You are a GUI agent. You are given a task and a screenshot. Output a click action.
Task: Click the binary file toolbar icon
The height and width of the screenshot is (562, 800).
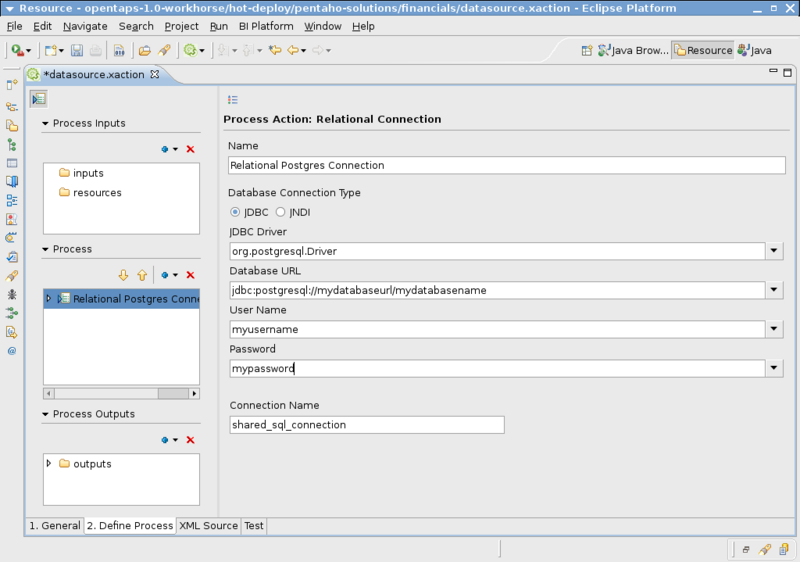(x=119, y=50)
